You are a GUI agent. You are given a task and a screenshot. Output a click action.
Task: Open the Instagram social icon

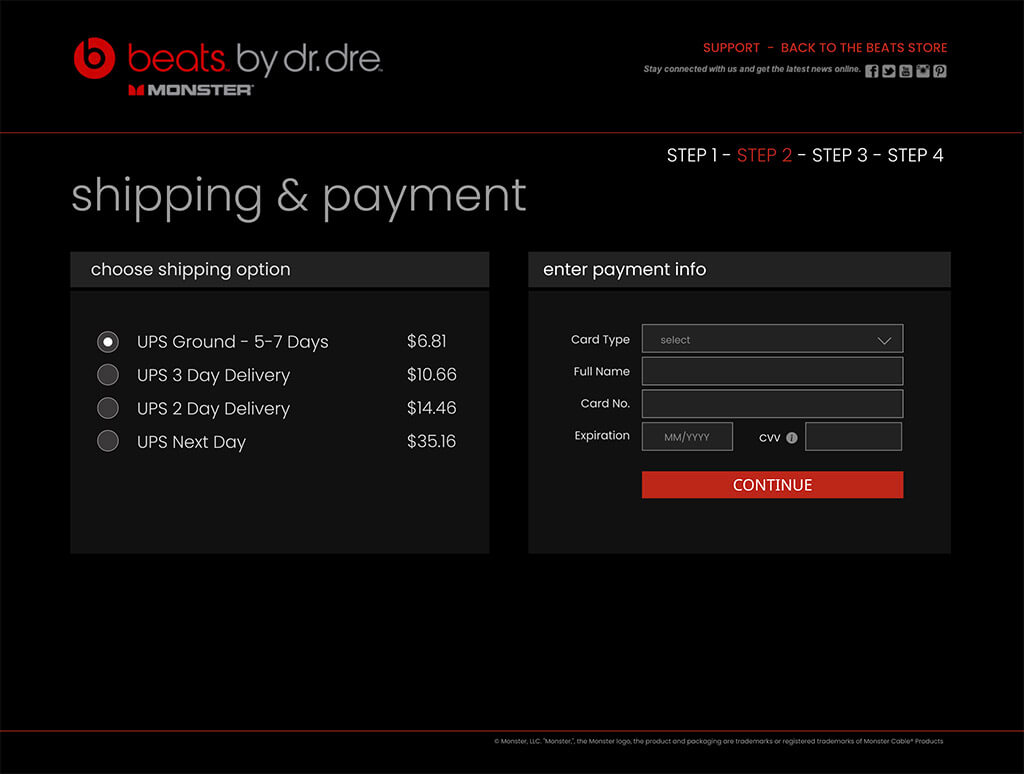923,71
